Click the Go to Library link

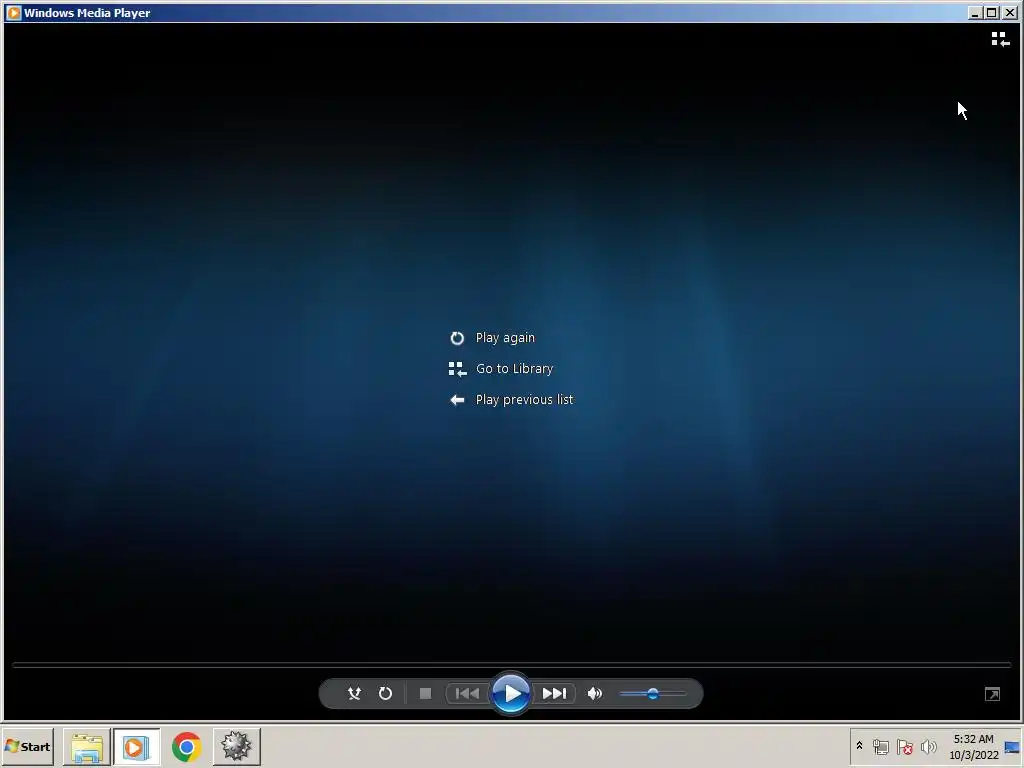click(514, 369)
